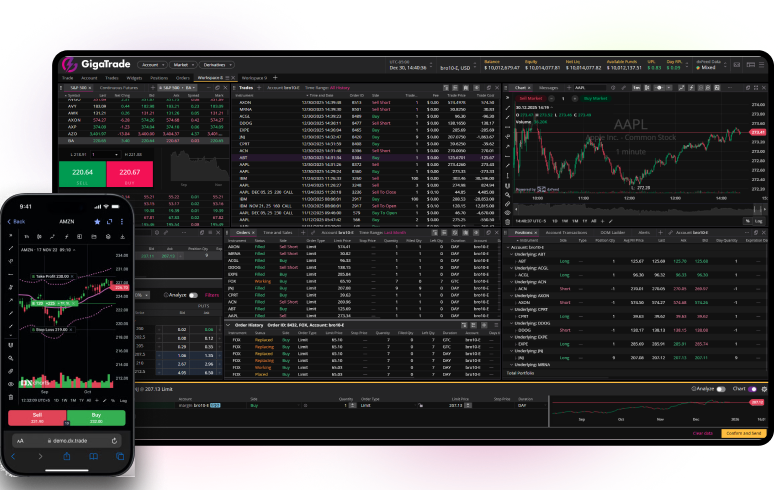Collapse the Underlying: ACGL group
This screenshot has height=490, width=779.
coord(511,268)
